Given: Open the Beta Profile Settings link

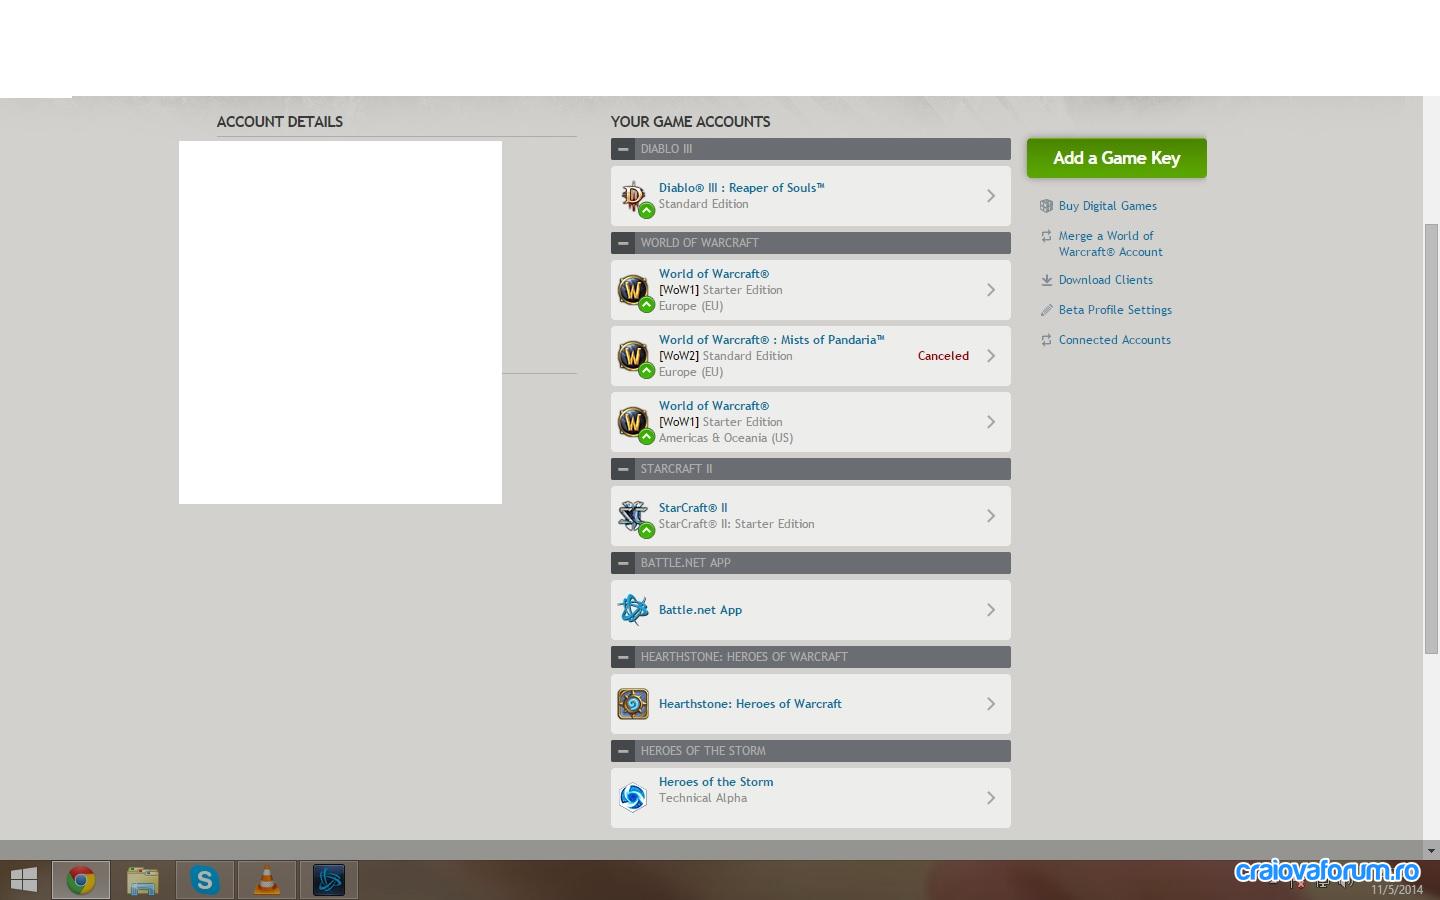Looking at the screenshot, I should point(1115,310).
